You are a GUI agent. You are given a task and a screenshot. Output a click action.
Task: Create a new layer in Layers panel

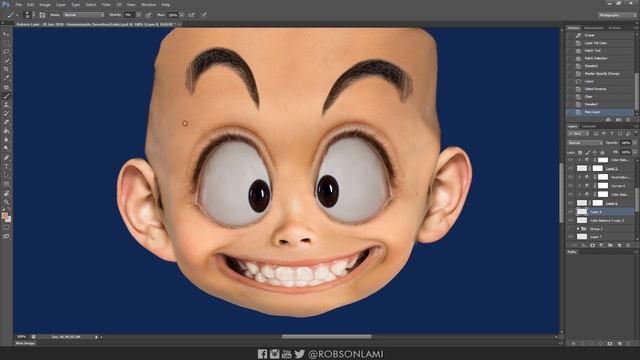coord(620,245)
